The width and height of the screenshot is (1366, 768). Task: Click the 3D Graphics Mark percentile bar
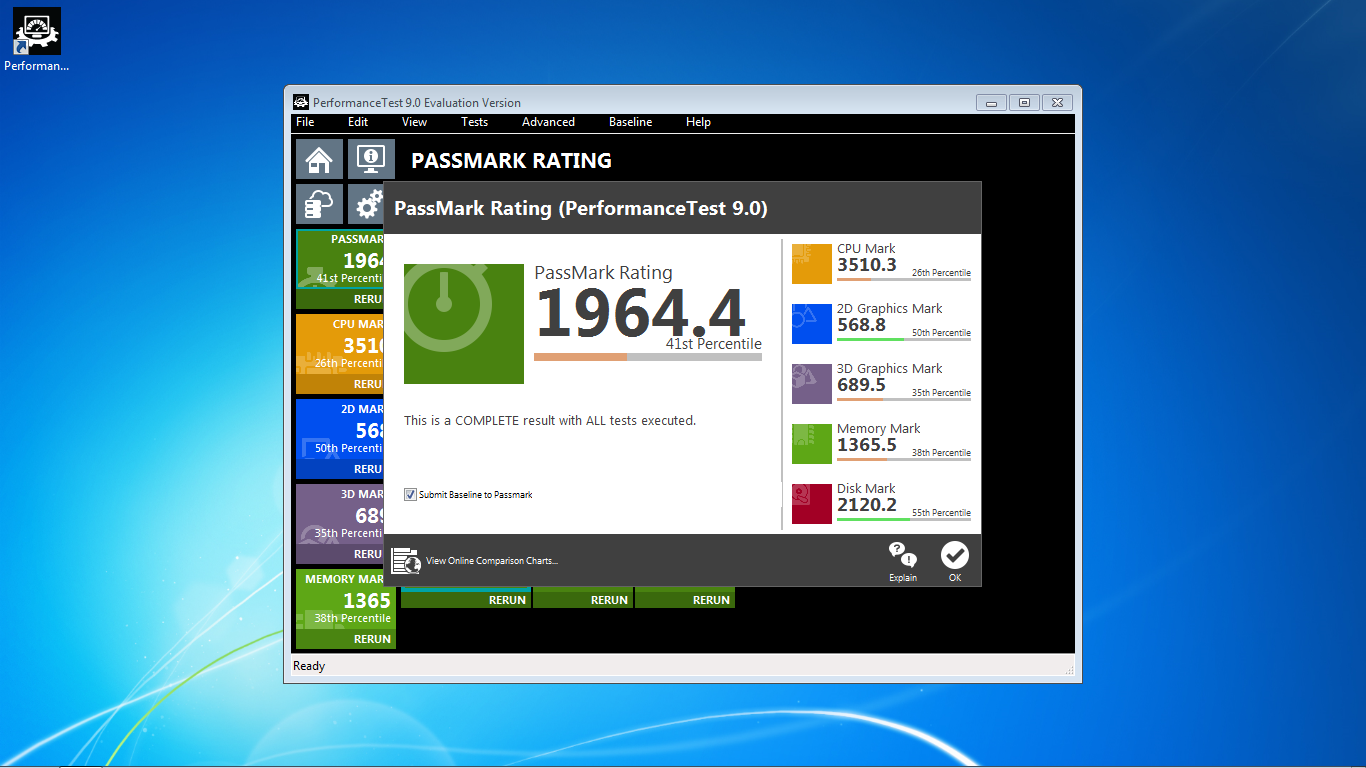pyautogui.click(x=904, y=399)
